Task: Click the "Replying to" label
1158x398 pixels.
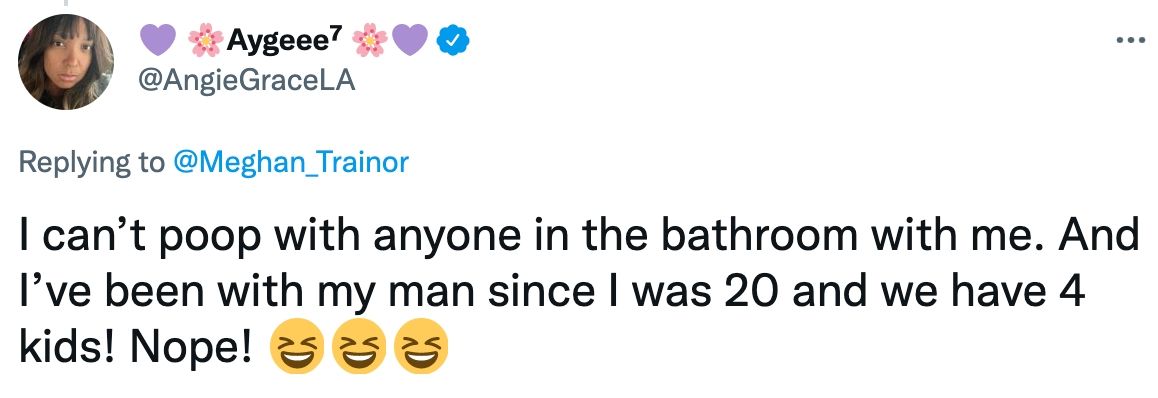Action: [92, 163]
